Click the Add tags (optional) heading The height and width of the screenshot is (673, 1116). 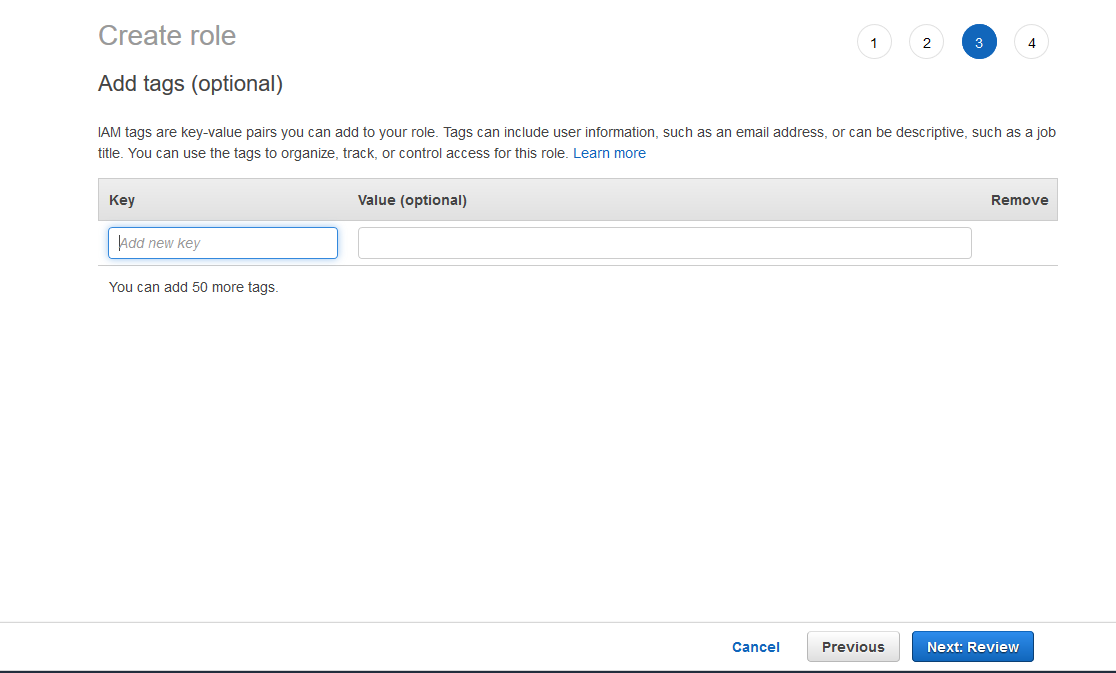(190, 84)
